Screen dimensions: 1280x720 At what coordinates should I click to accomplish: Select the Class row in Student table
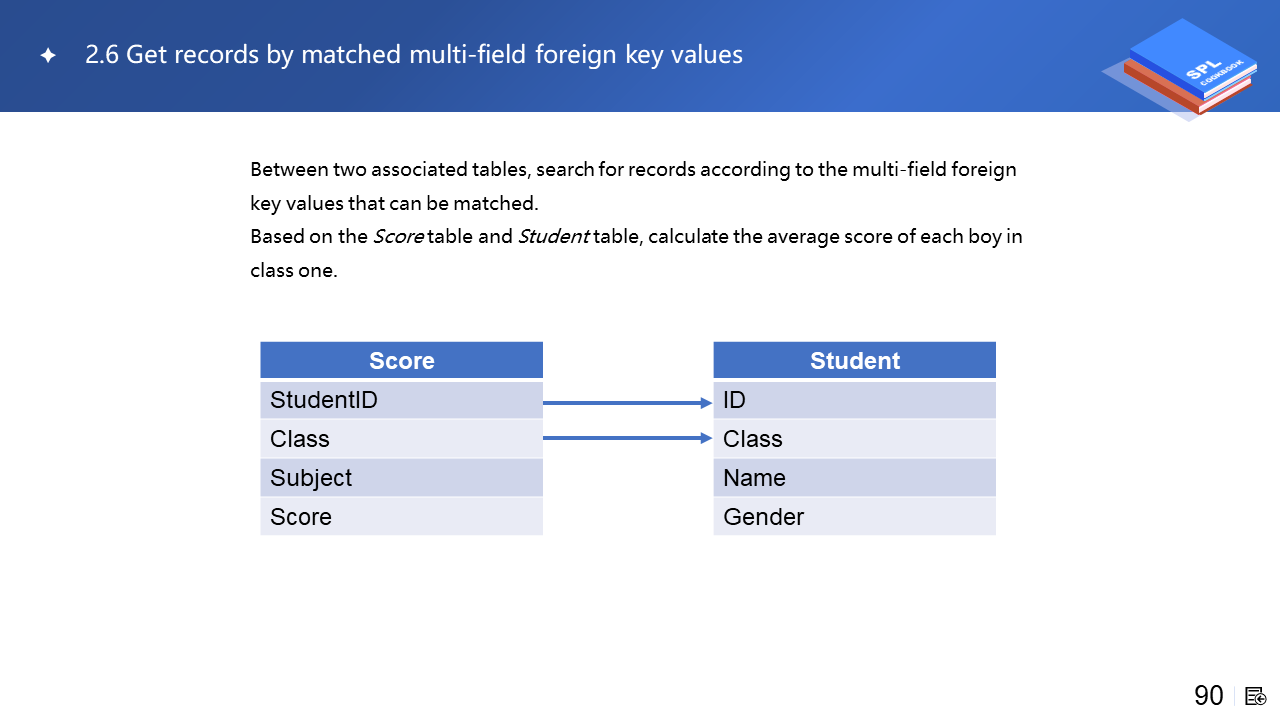coord(854,439)
